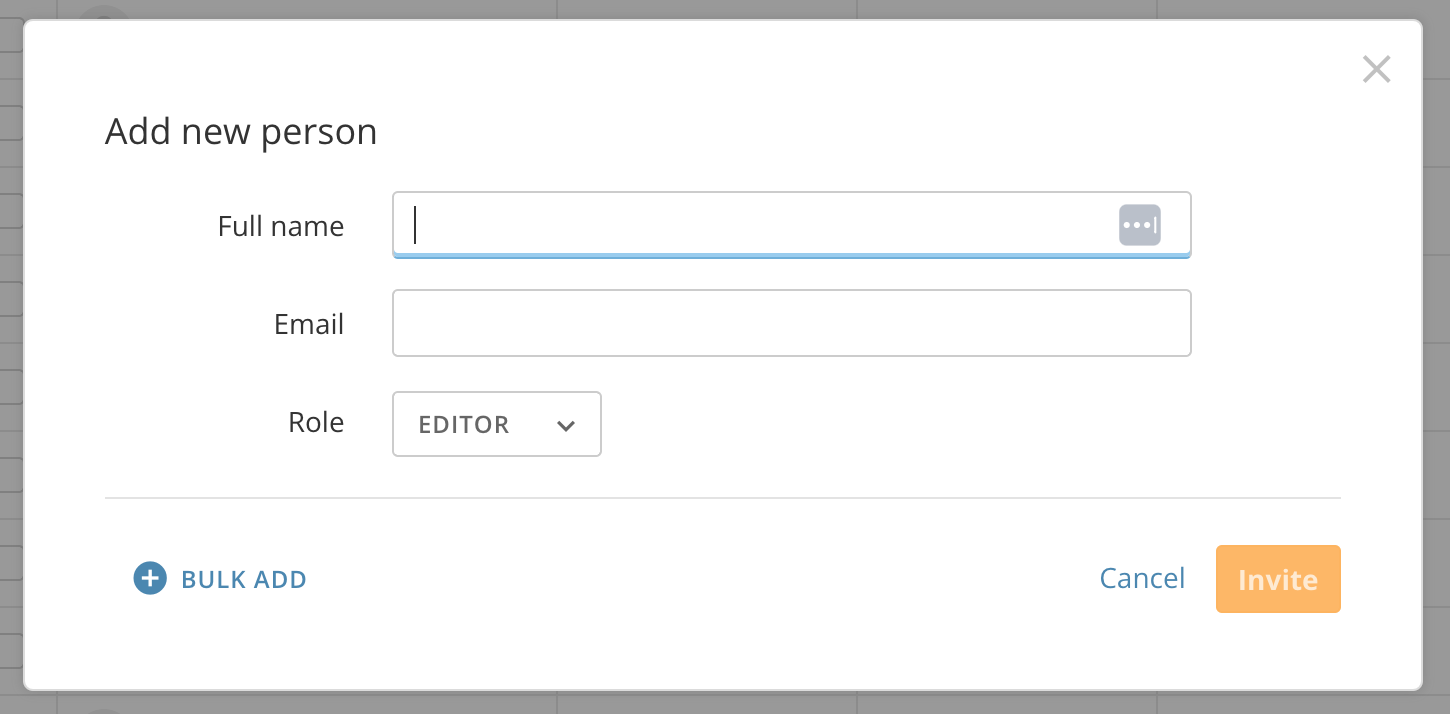Click inside the Full name input field

point(700,224)
